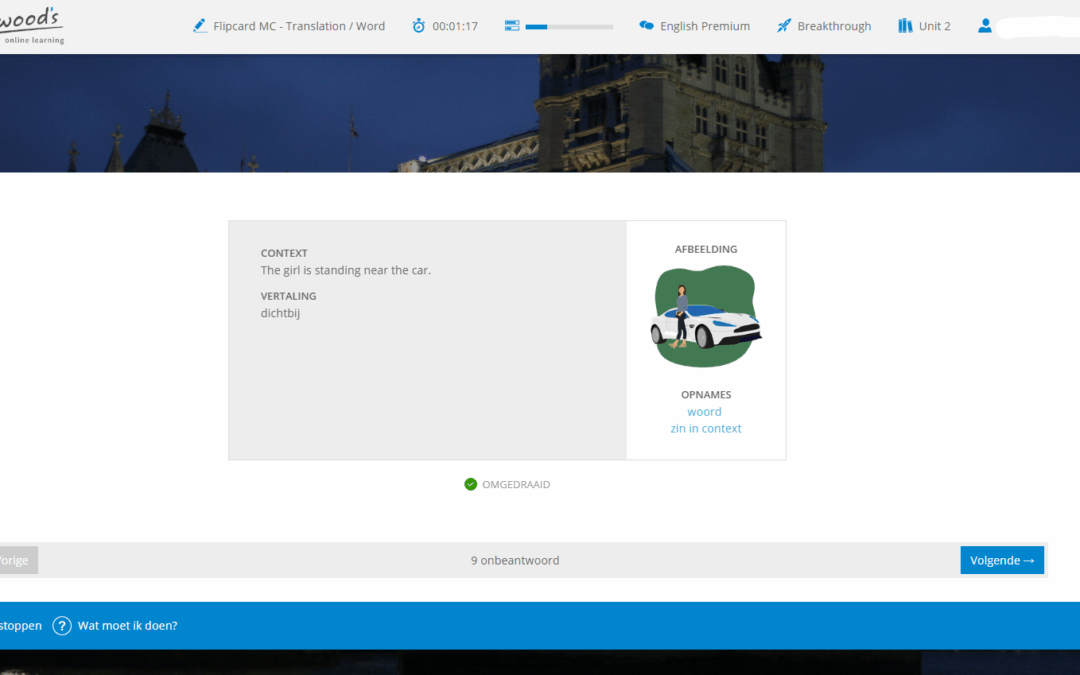The width and height of the screenshot is (1080, 675).
Task: Play the 'zin in context' recording
Action: (706, 428)
